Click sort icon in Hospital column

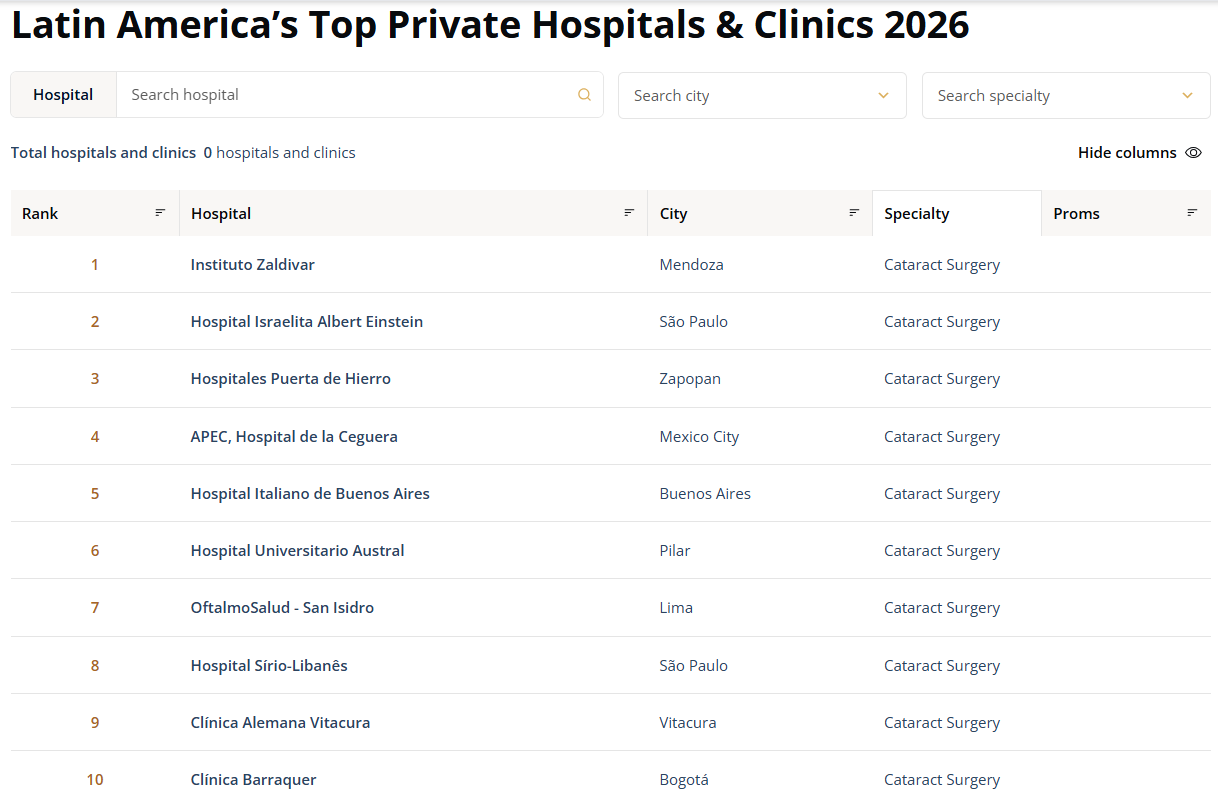(629, 213)
